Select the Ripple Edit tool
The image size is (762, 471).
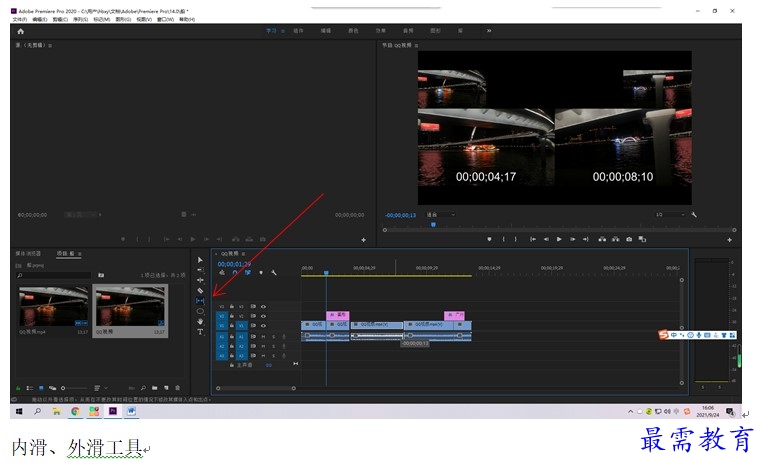coord(200,280)
